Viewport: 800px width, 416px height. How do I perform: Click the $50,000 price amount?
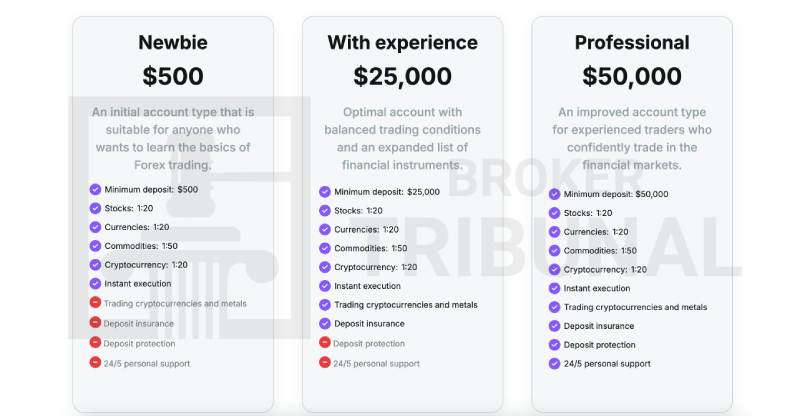[x=632, y=76]
